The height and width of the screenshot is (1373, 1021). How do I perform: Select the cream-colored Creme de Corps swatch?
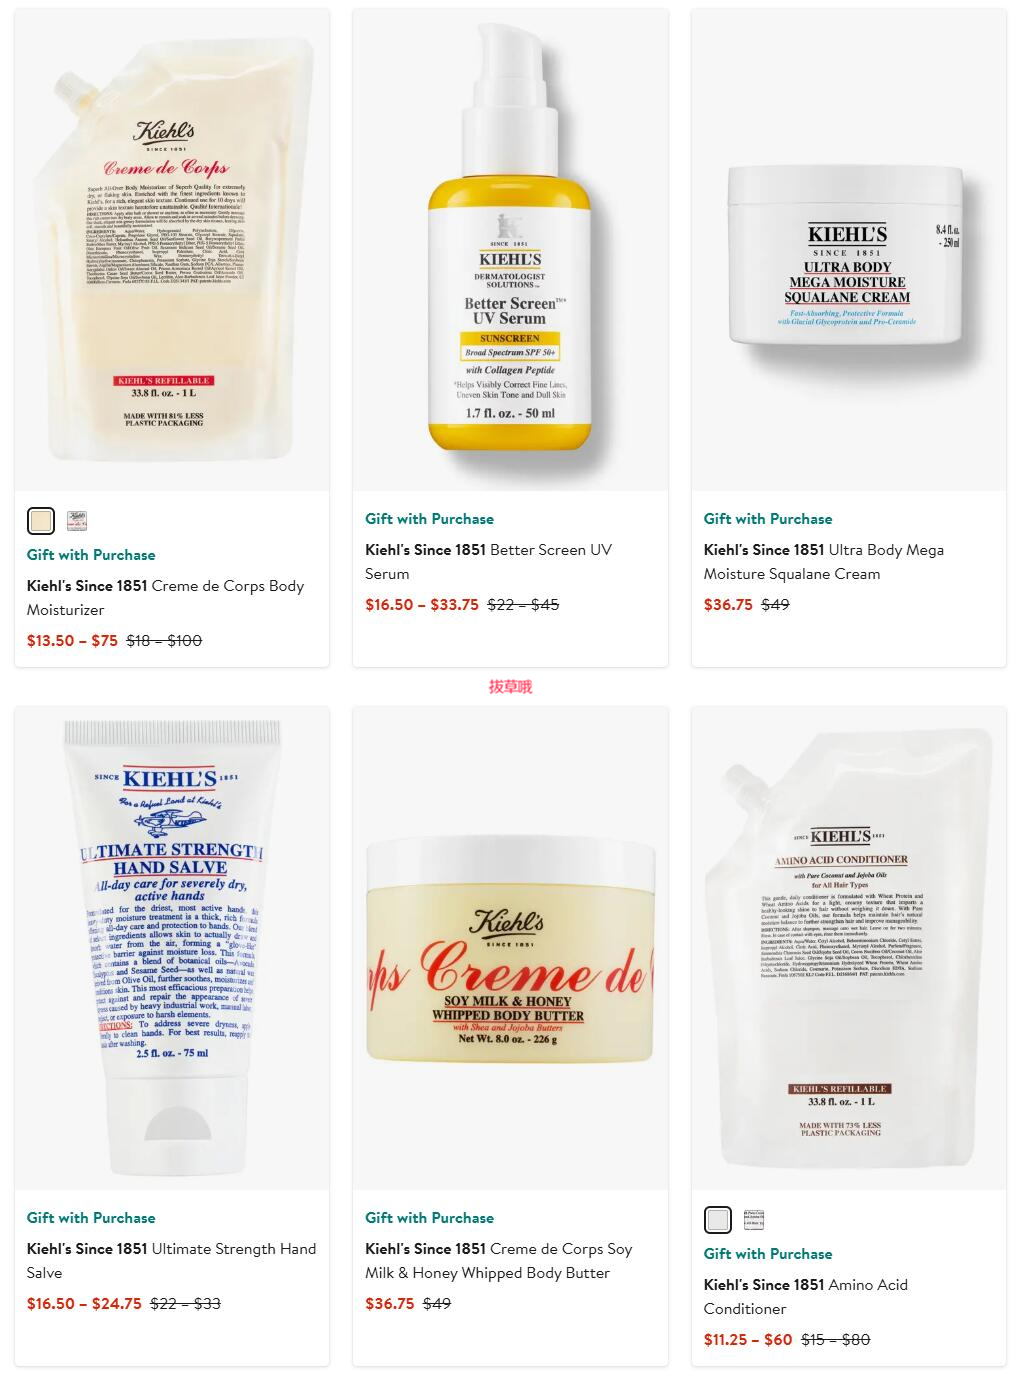[41, 521]
